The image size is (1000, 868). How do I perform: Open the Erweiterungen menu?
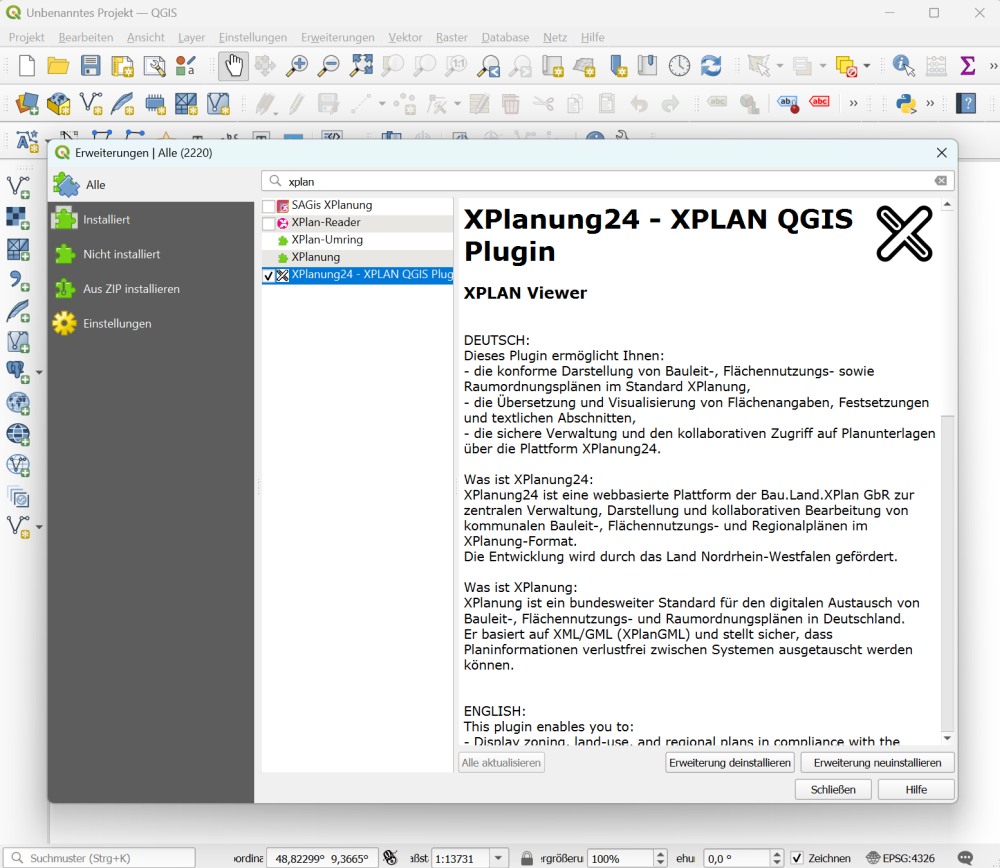(x=337, y=37)
